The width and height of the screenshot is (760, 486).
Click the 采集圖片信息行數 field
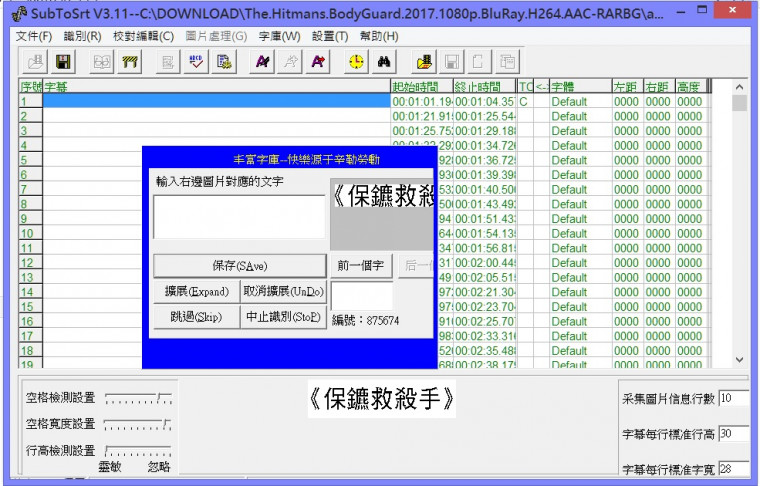click(733, 398)
